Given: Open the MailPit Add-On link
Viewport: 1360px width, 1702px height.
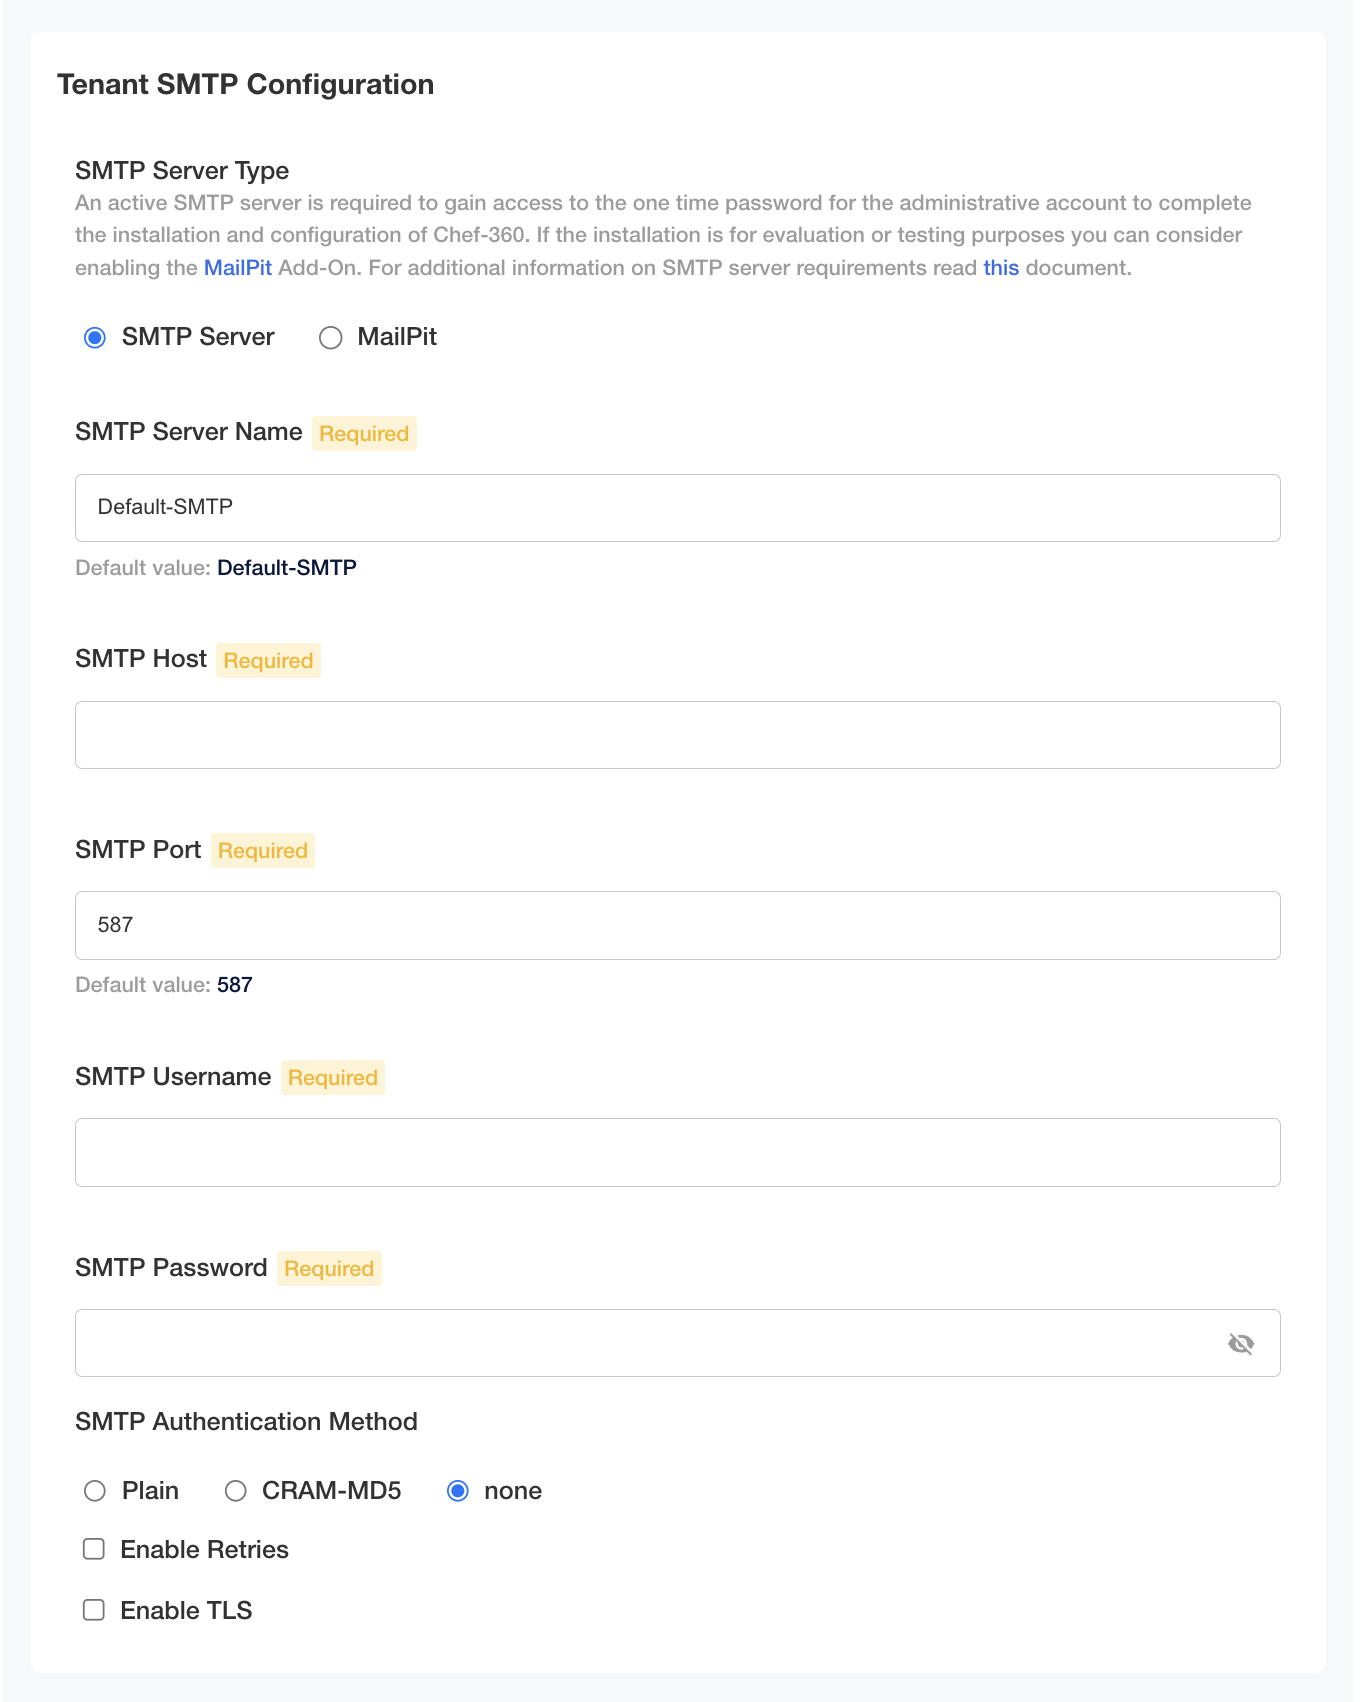Looking at the screenshot, I should pos(238,267).
